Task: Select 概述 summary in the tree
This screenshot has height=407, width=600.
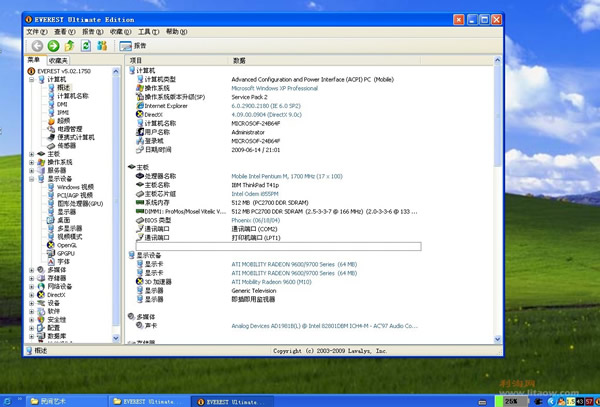Action: tap(64, 88)
